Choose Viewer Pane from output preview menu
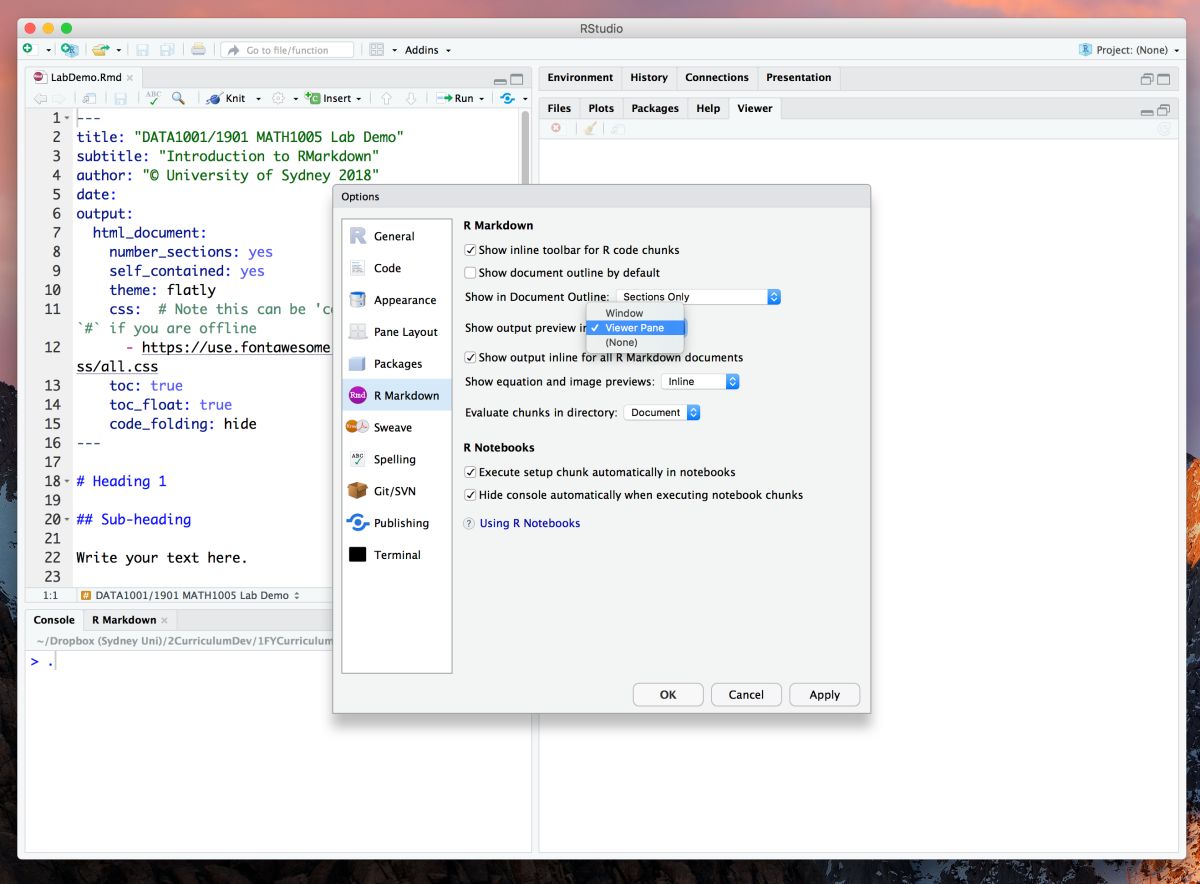1200x884 pixels. pos(635,328)
